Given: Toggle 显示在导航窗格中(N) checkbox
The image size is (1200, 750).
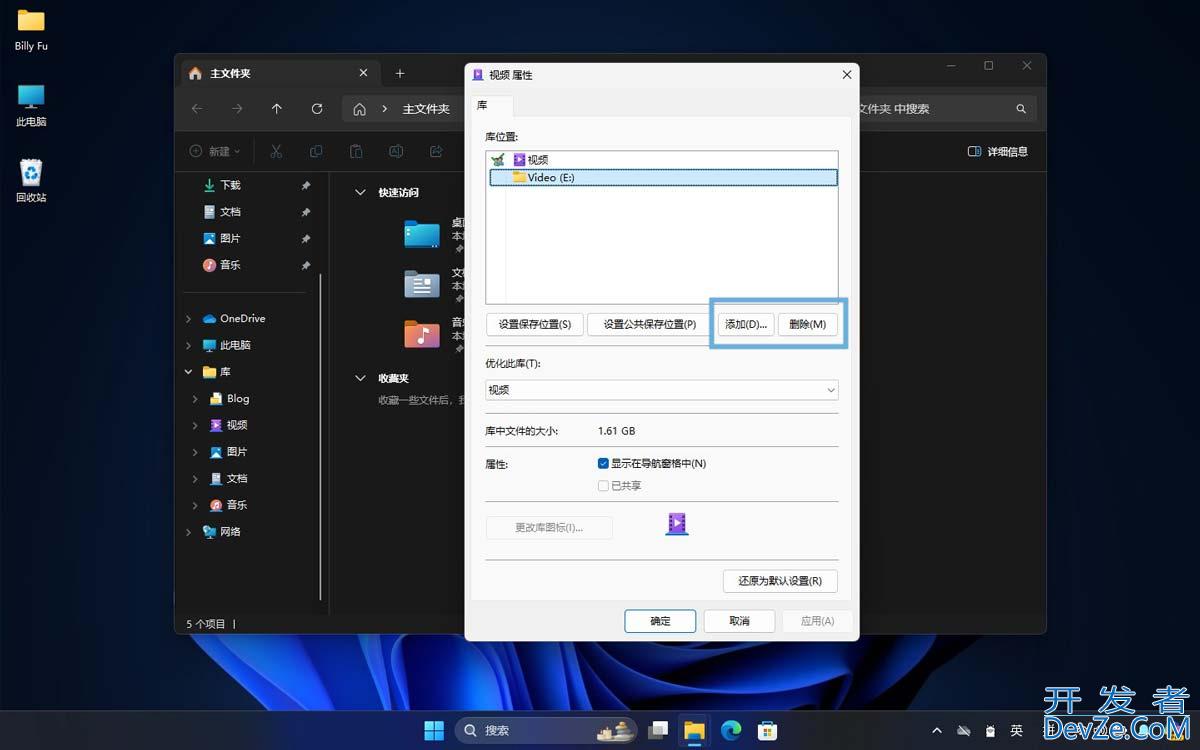Looking at the screenshot, I should [x=603, y=464].
